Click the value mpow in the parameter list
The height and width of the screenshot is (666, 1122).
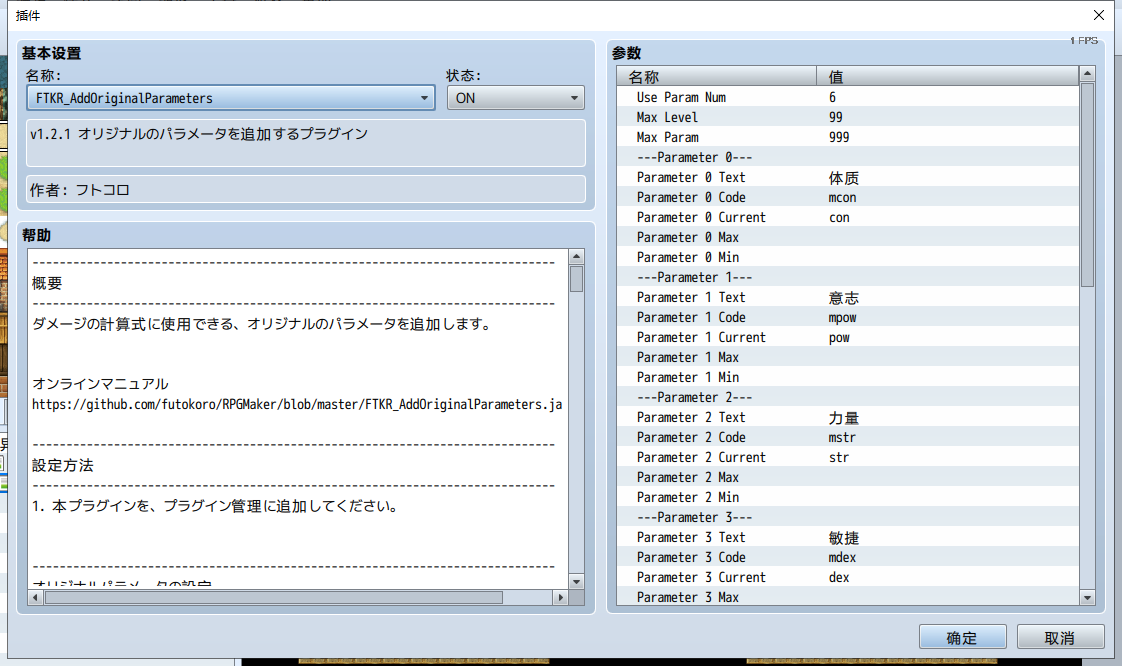point(842,318)
